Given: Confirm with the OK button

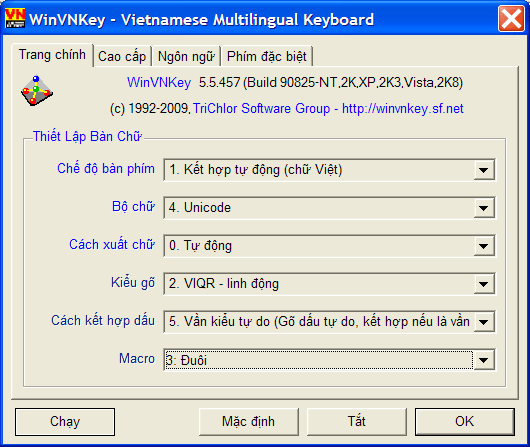Looking at the screenshot, I should [465, 422].
